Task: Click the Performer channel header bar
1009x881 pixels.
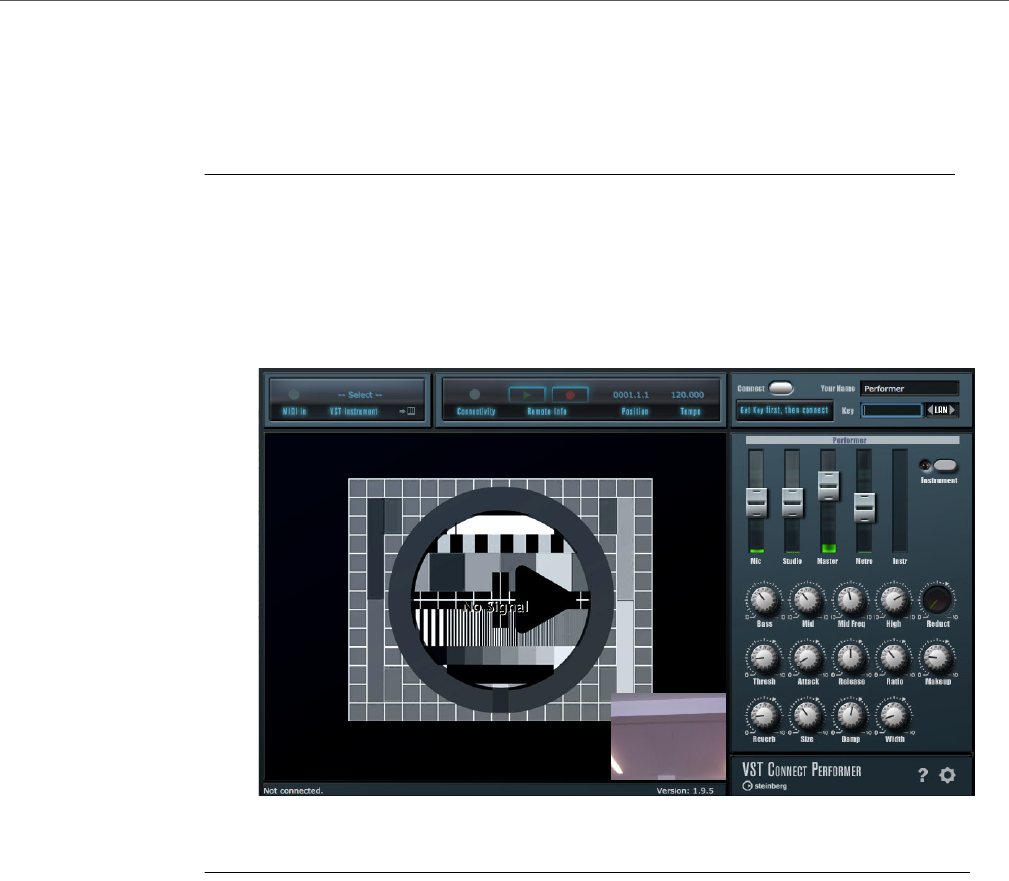Action: coord(852,440)
